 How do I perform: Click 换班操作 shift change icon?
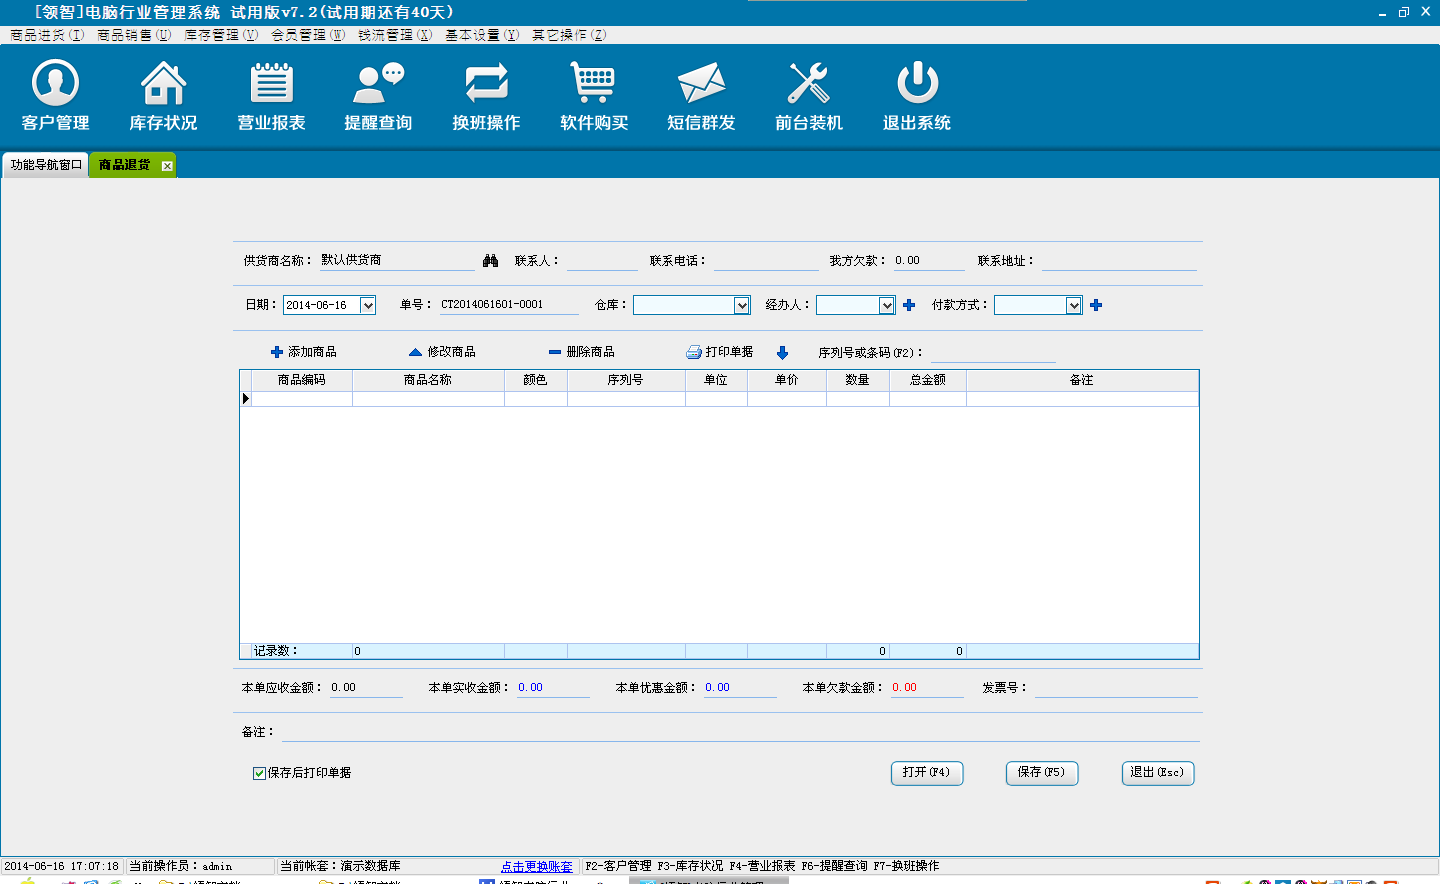486,84
